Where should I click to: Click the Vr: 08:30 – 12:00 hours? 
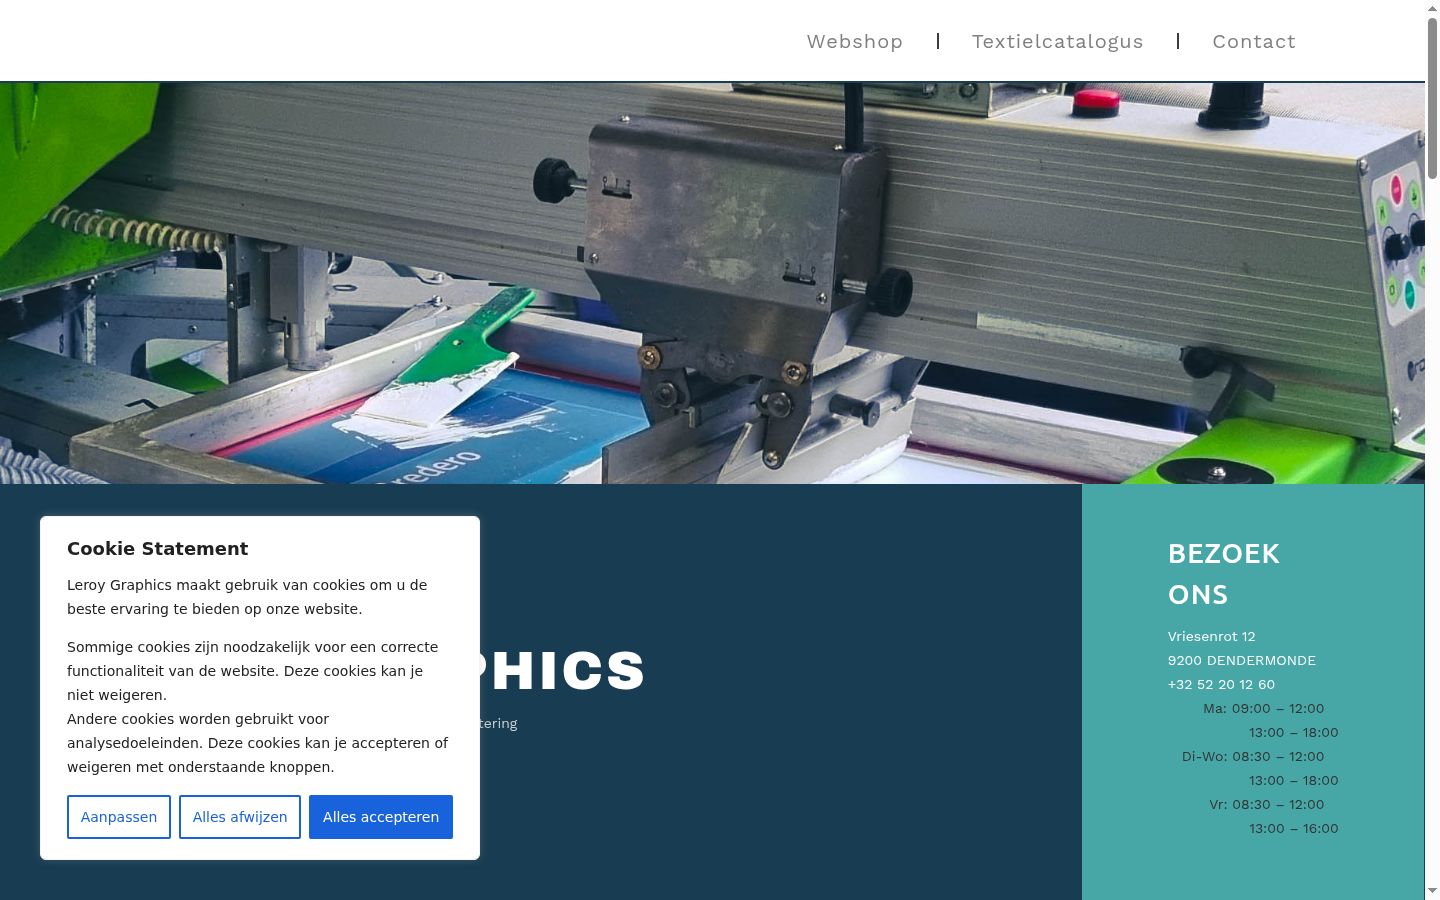coord(1266,804)
